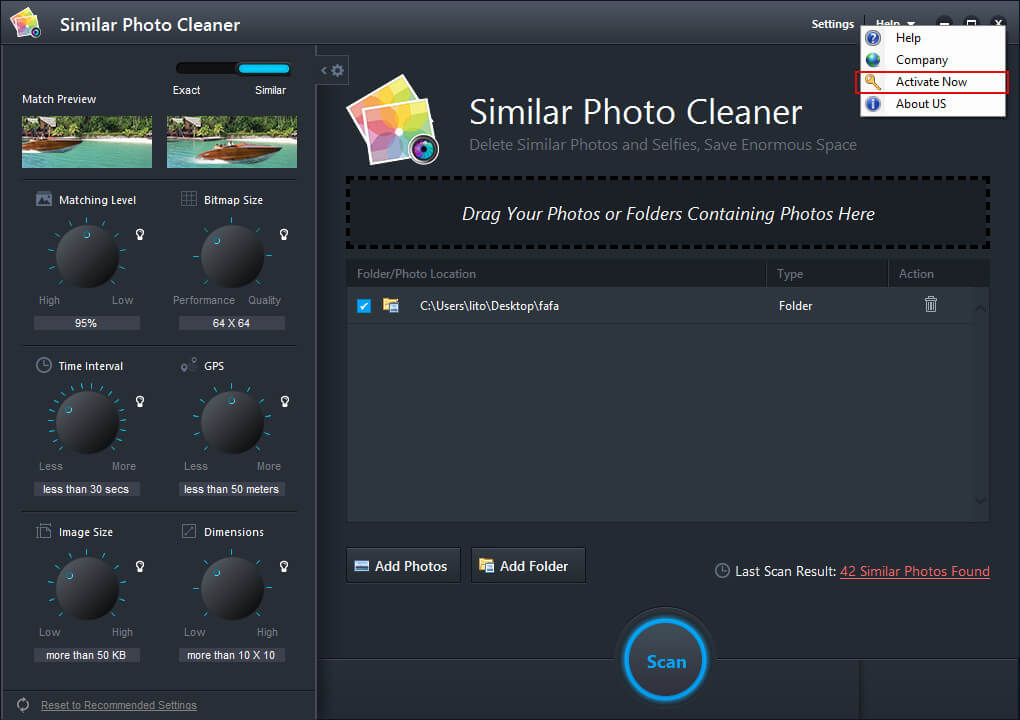The height and width of the screenshot is (720, 1020).
Task: Toggle the Exact/Similar match mode switch
Action: click(x=233, y=68)
